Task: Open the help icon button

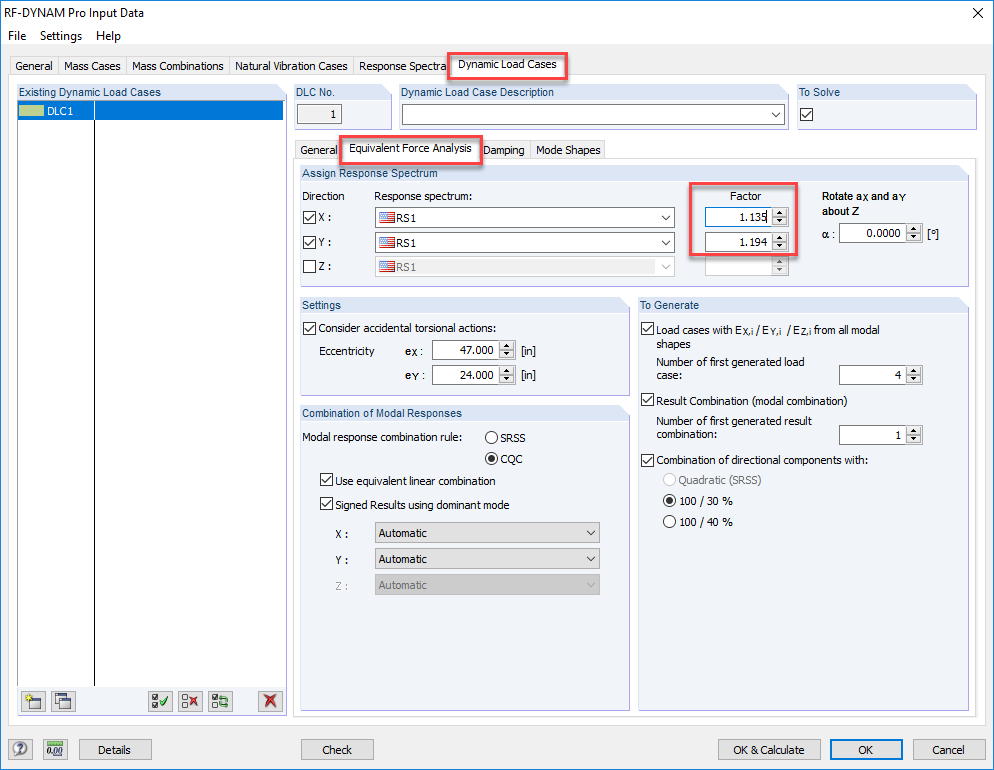Action: 20,750
